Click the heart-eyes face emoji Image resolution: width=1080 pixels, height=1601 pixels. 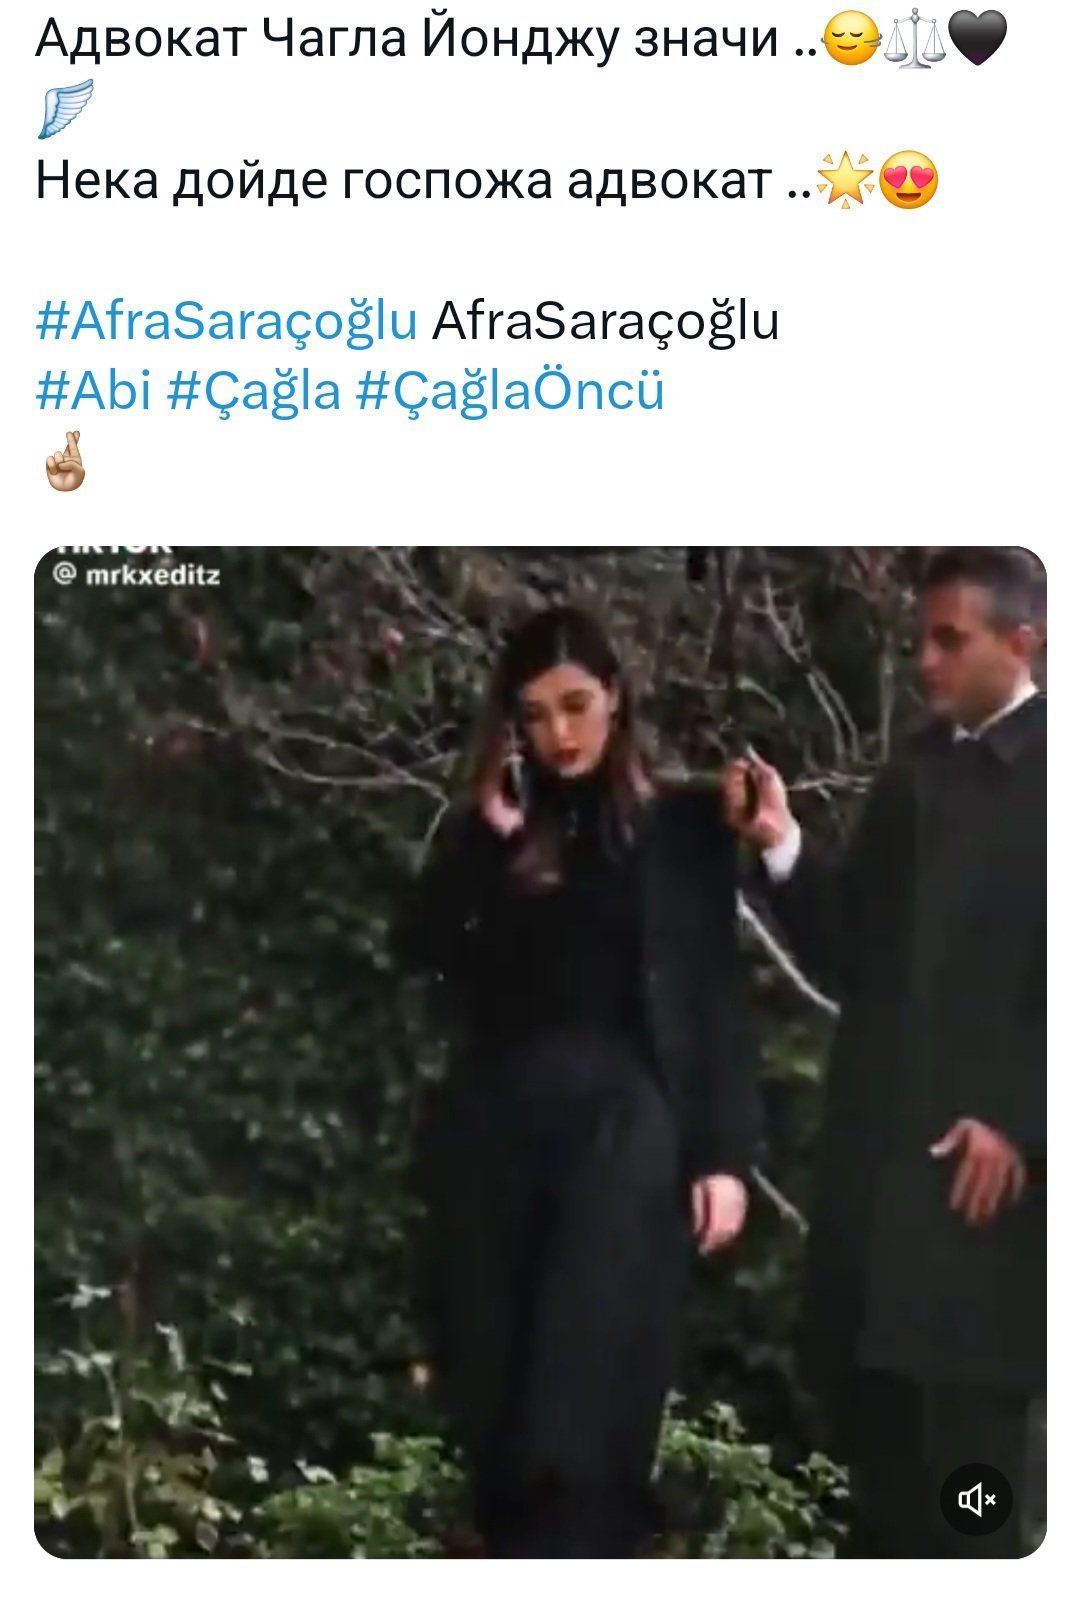910,182
